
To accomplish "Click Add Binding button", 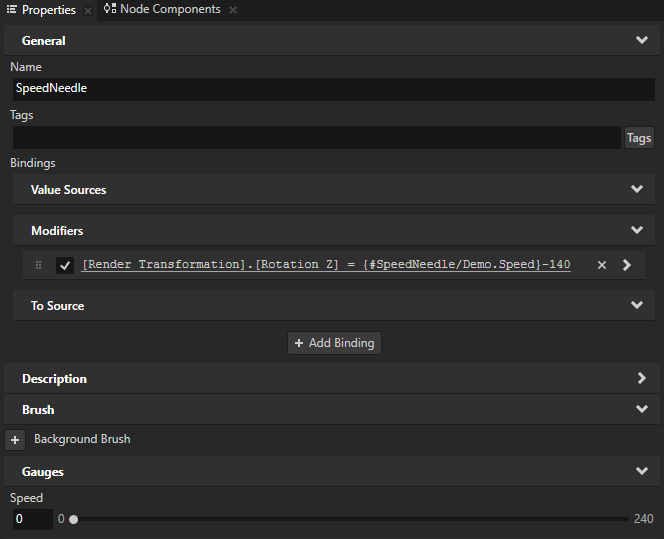I will (x=335, y=343).
